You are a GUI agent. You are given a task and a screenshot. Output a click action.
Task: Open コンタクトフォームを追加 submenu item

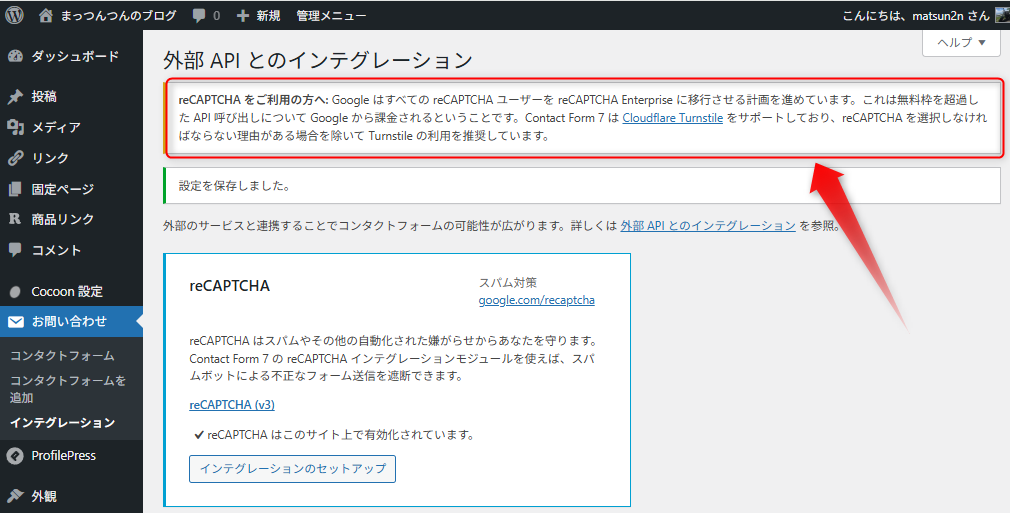coord(68,388)
